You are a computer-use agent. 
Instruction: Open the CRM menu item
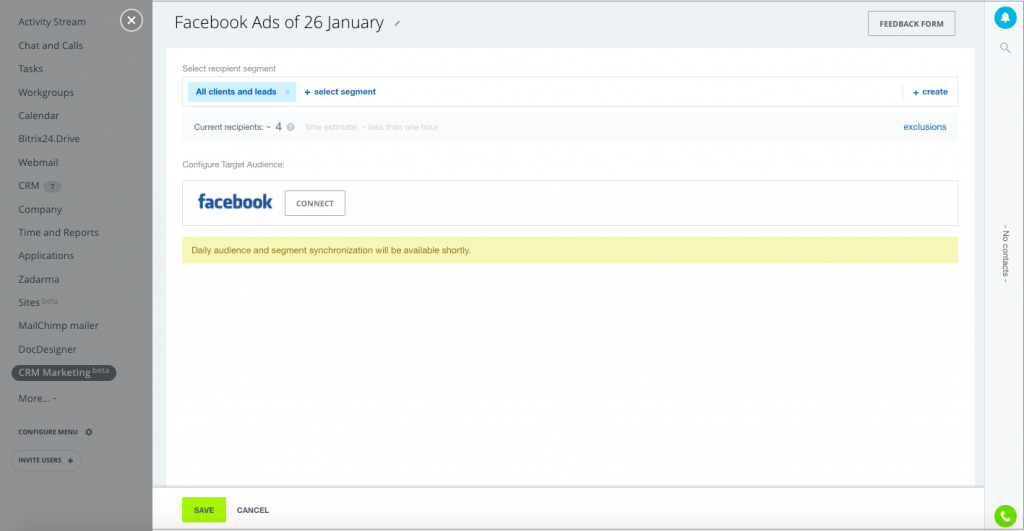[x=29, y=185]
